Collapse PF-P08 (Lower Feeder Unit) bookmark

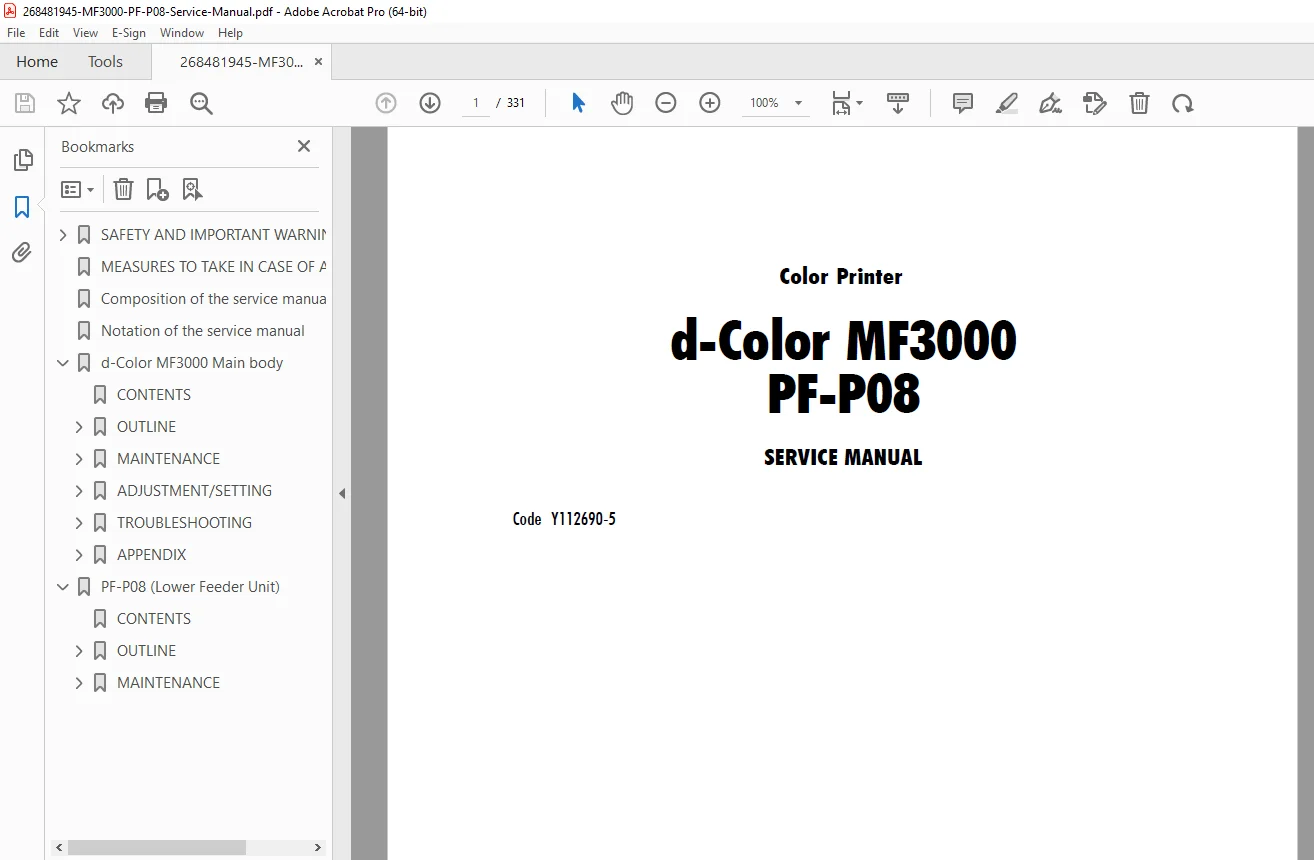(64, 587)
